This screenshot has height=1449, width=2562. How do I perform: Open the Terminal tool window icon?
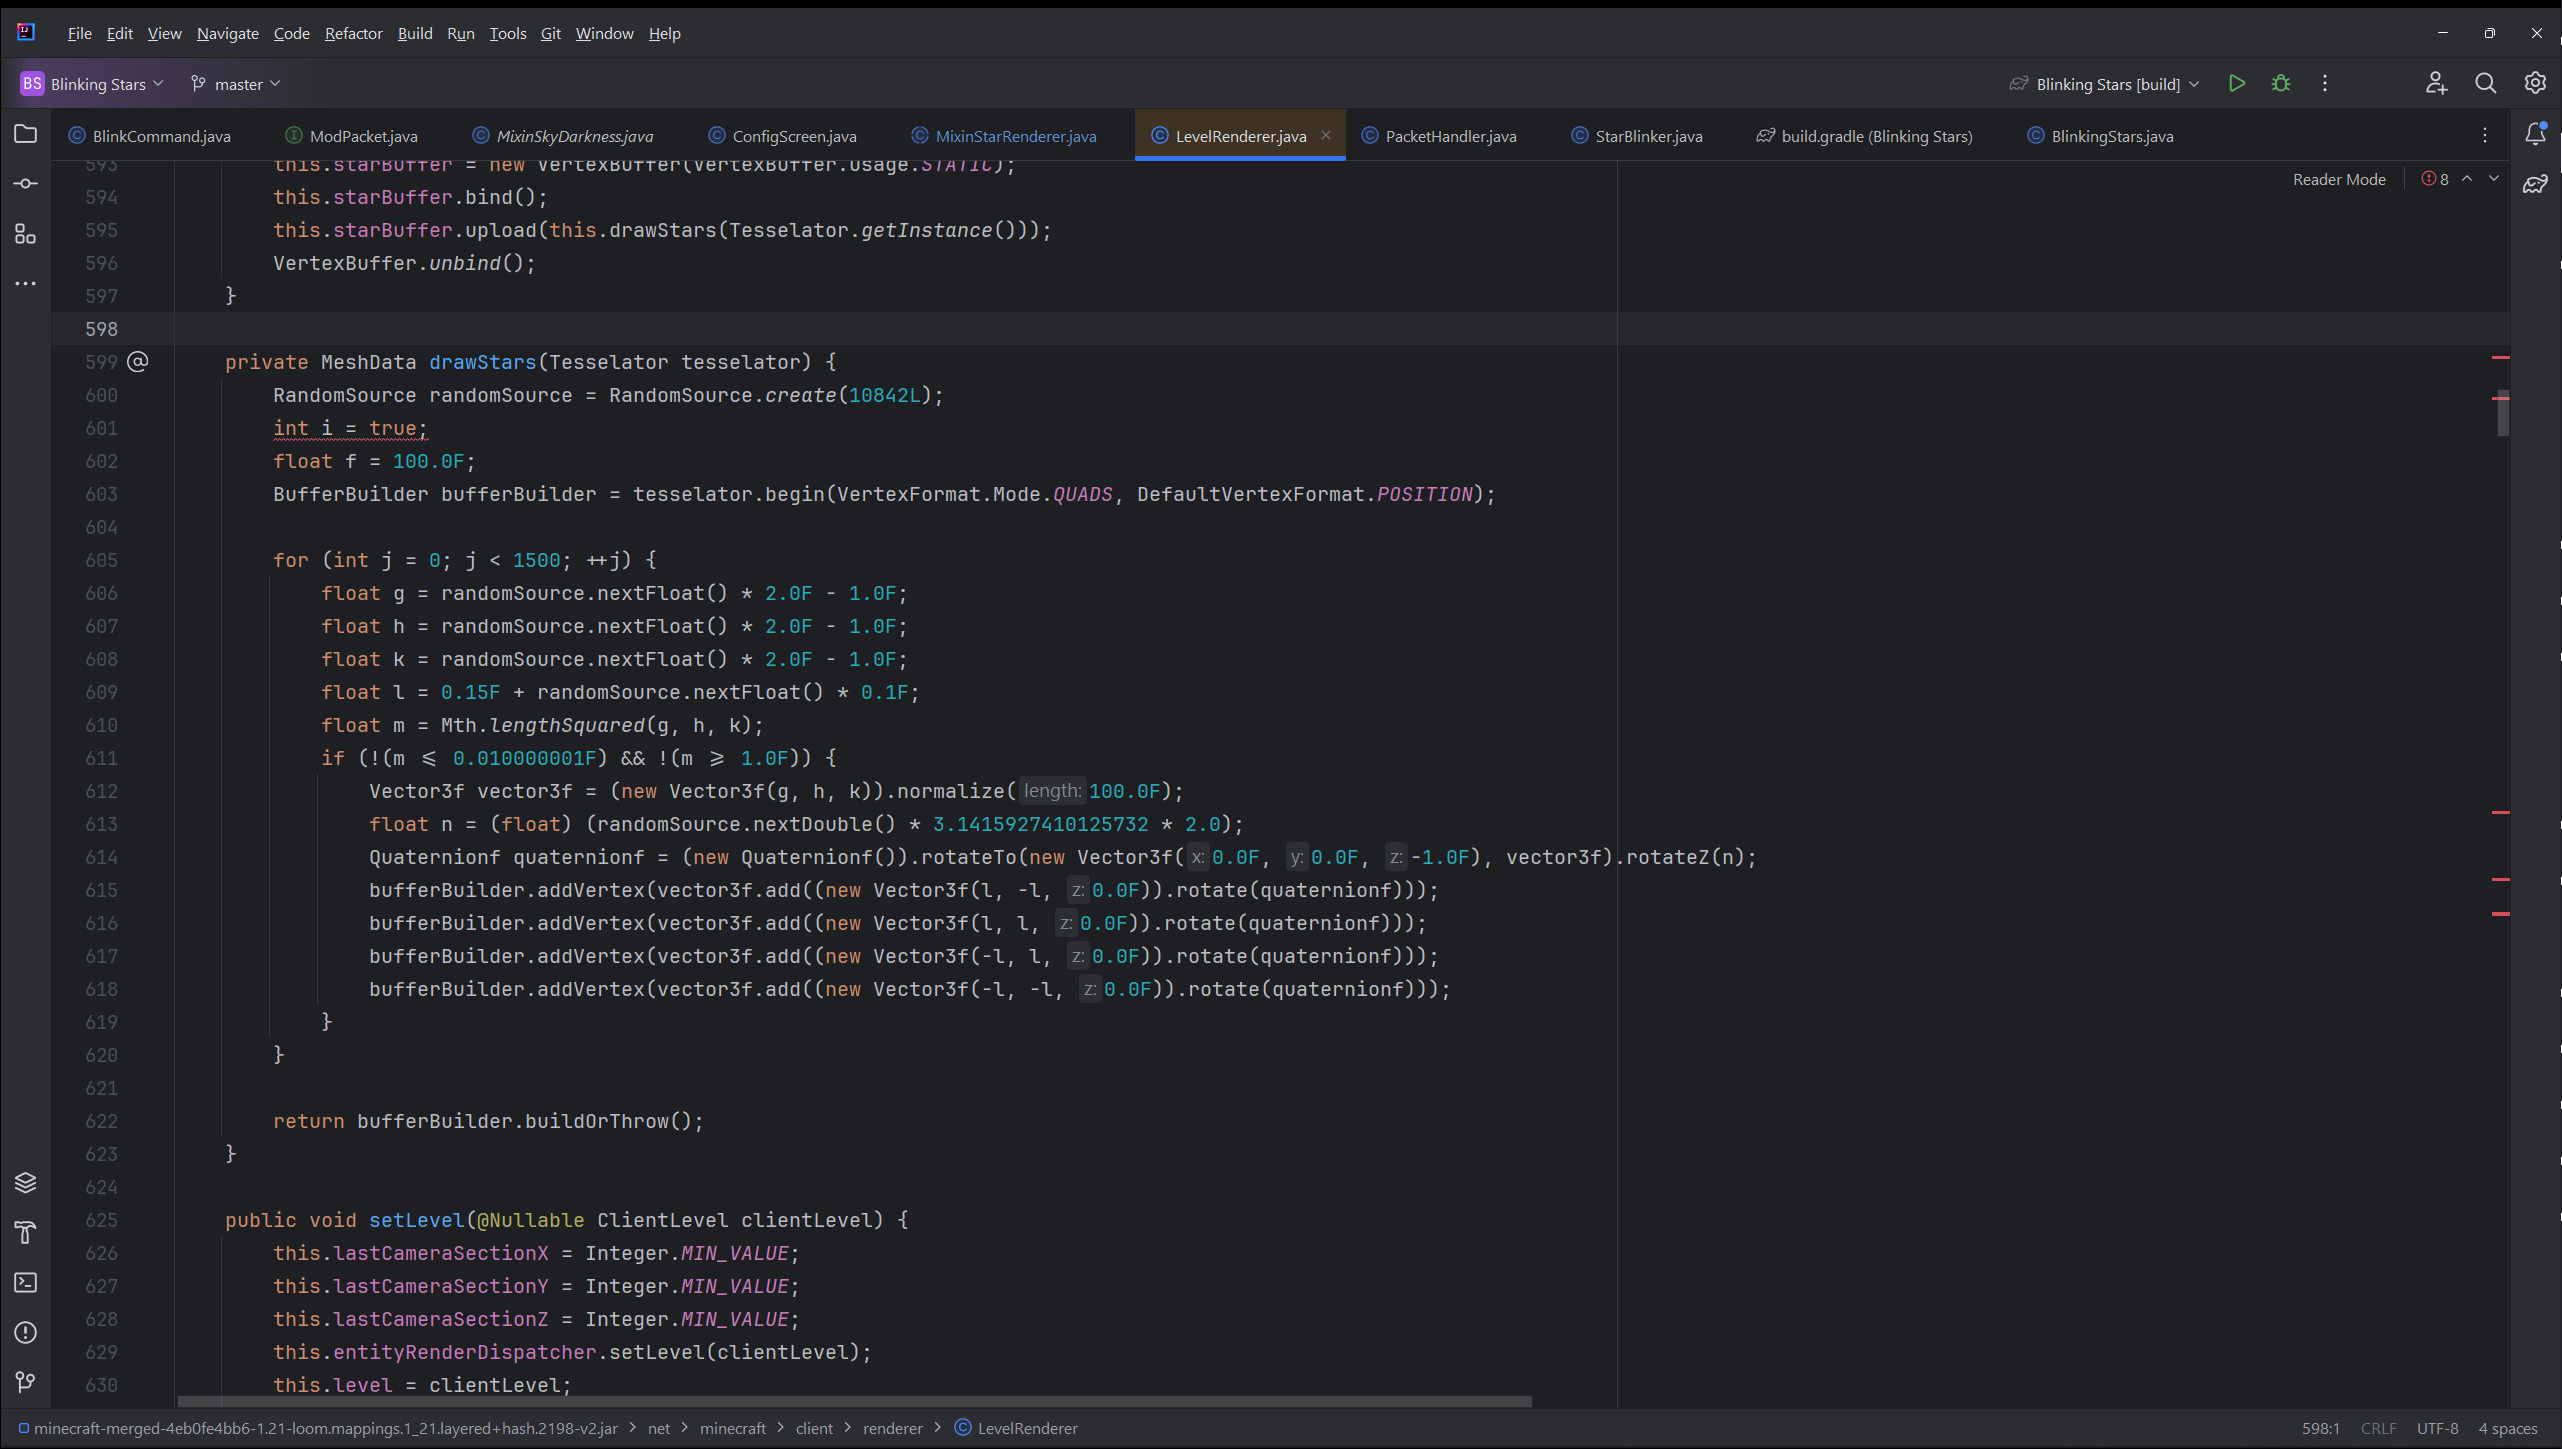pos(26,1283)
